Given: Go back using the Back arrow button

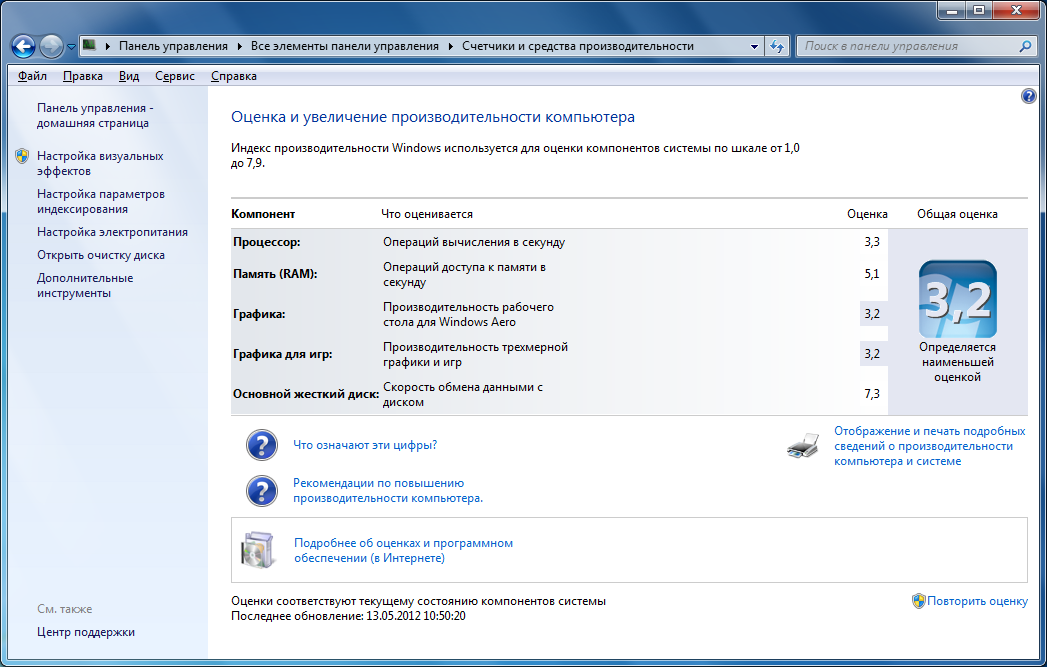Looking at the screenshot, I should coord(23,46).
